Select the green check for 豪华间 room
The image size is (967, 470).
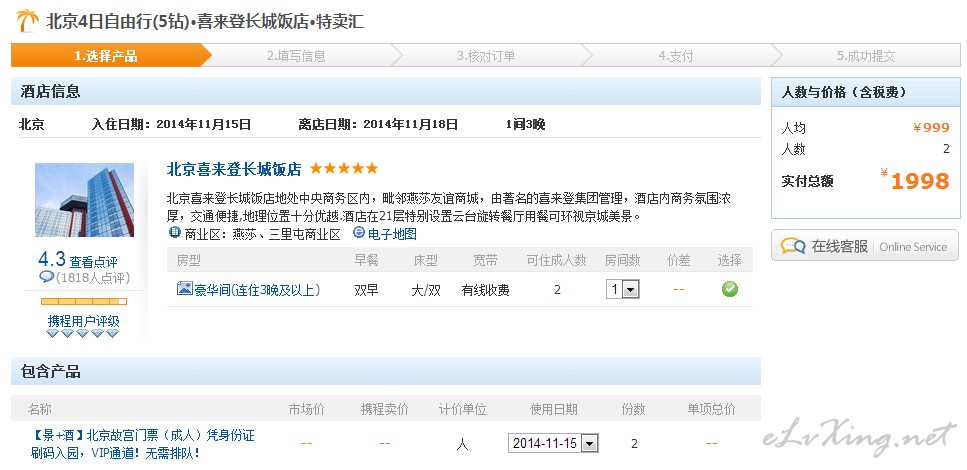pyautogui.click(x=730, y=289)
